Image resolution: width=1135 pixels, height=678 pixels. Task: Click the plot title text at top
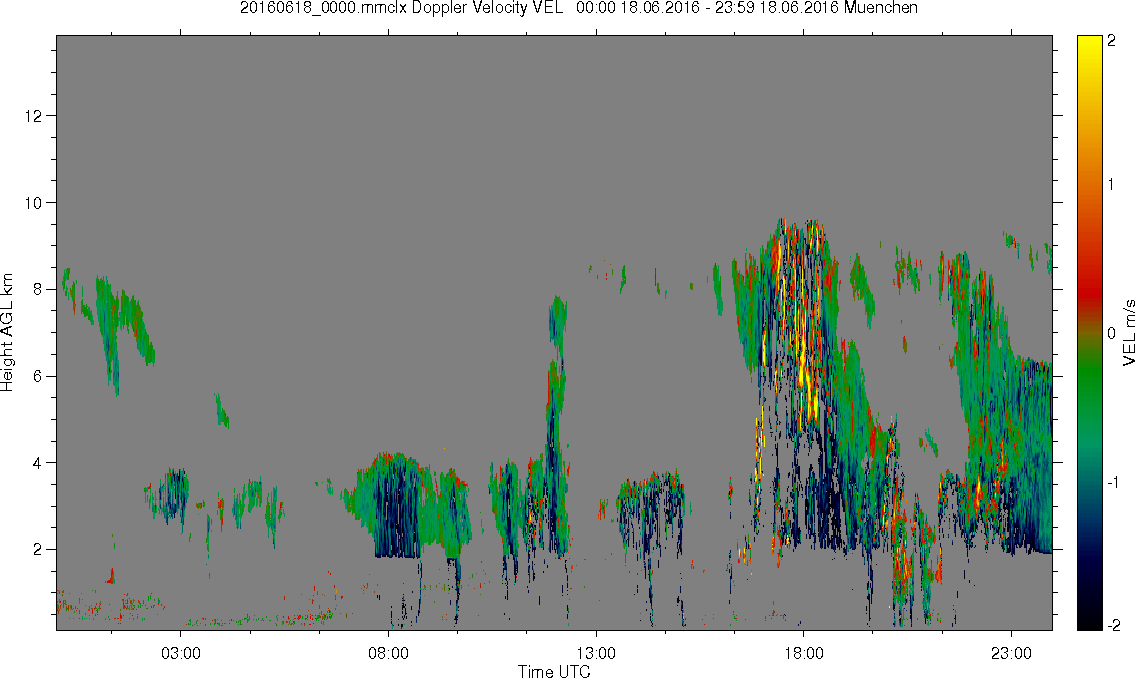[579, 8]
